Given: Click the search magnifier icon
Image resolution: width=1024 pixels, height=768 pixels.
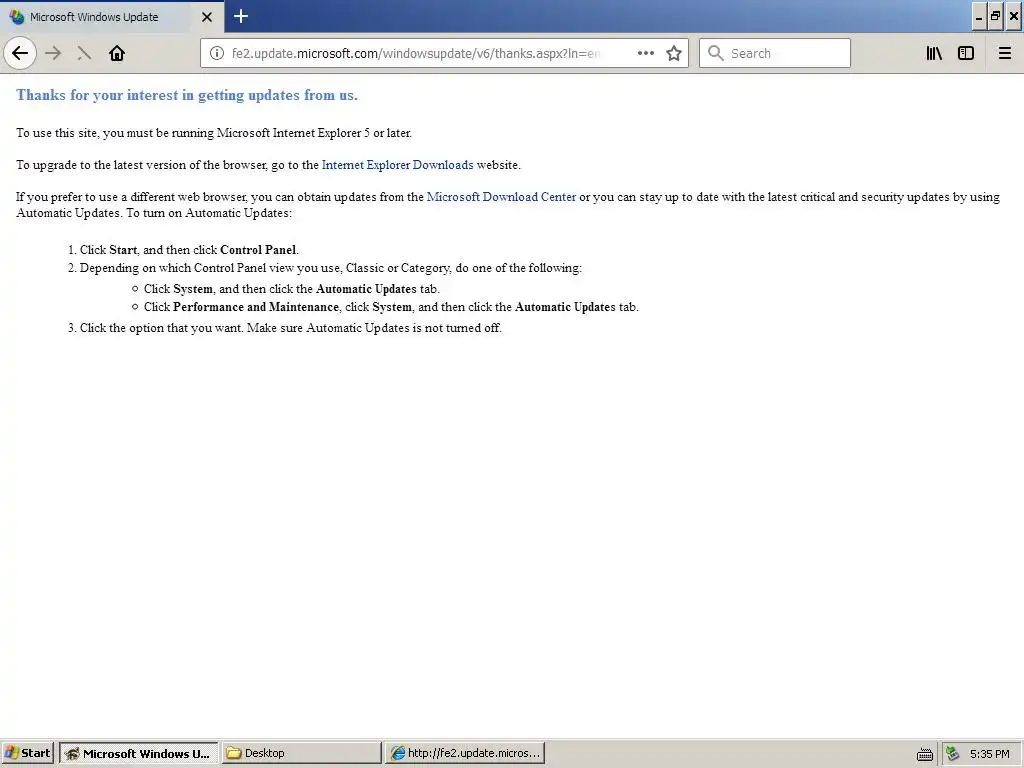Looking at the screenshot, I should click(x=716, y=53).
